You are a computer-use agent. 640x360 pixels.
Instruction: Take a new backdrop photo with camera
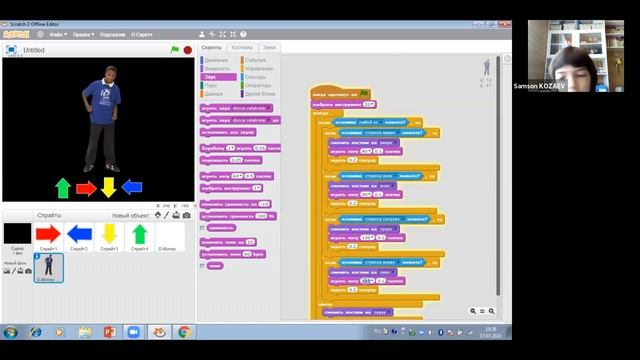pos(28,271)
